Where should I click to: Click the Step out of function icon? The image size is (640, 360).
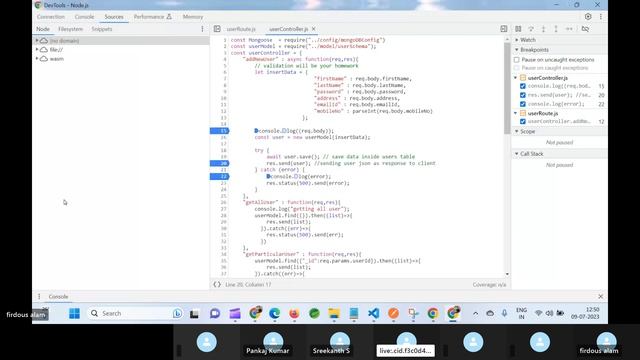point(556,29)
